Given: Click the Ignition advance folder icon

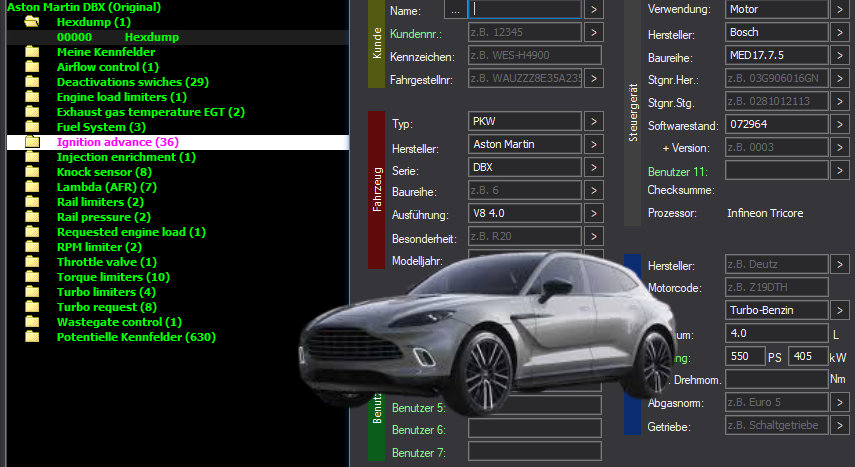Looking at the screenshot, I should click(32, 142).
